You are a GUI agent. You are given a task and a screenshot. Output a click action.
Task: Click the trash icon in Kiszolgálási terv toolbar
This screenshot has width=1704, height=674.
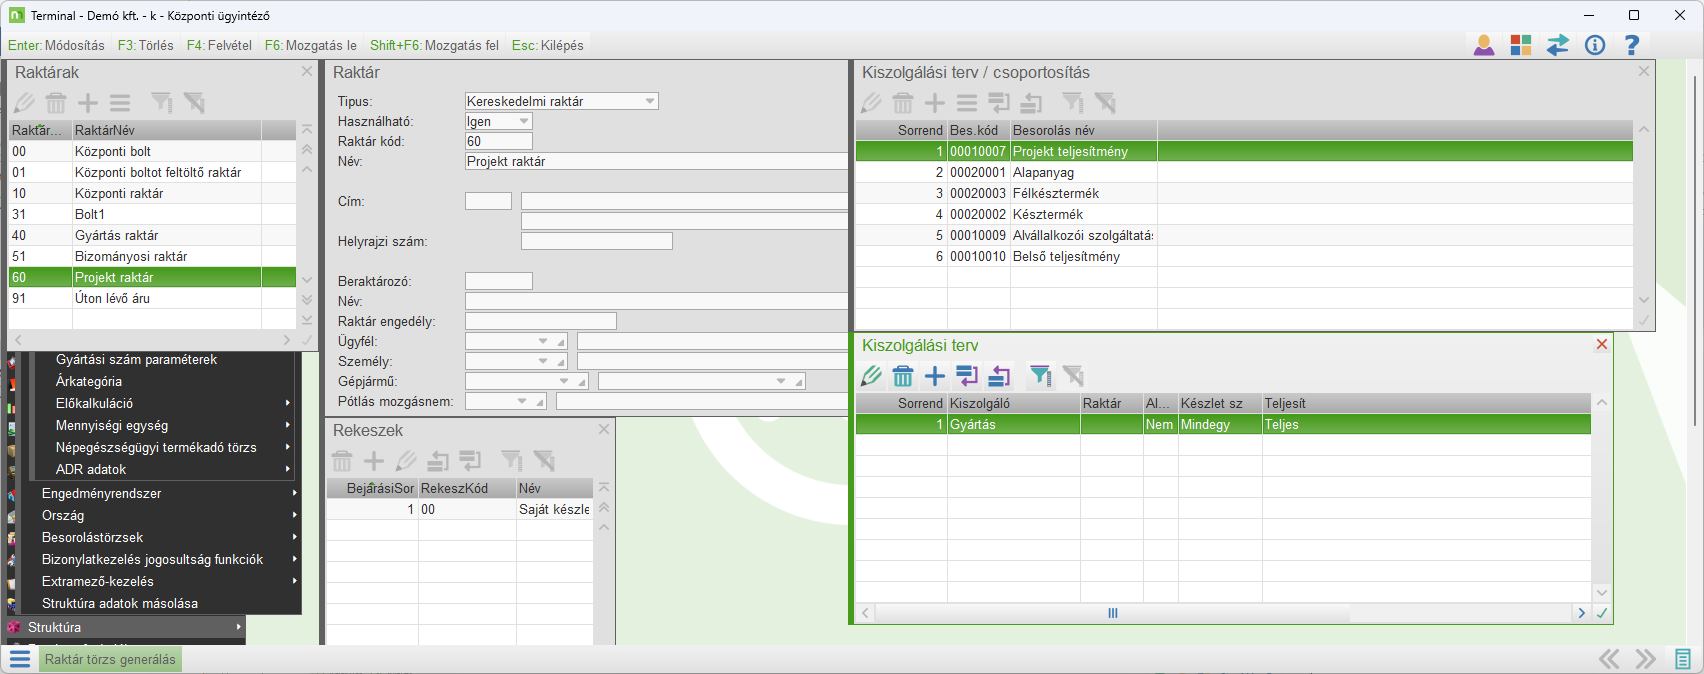(903, 376)
